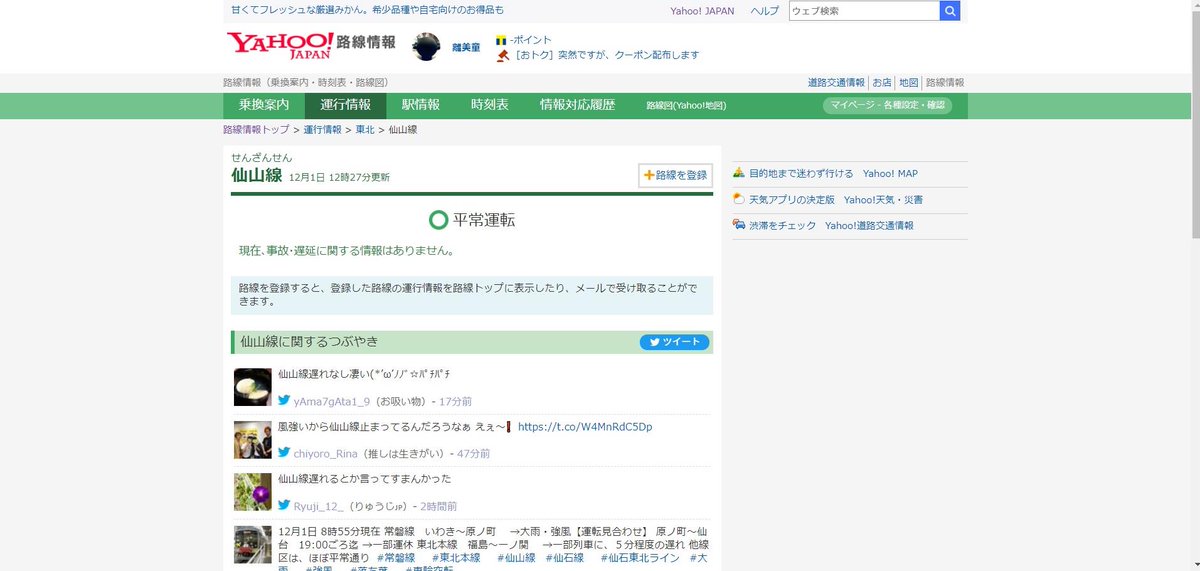Image resolution: width=1200 pixels, height=571 pixels.
Task: Click the points icon beside ポイント
Action: (502, 40)
